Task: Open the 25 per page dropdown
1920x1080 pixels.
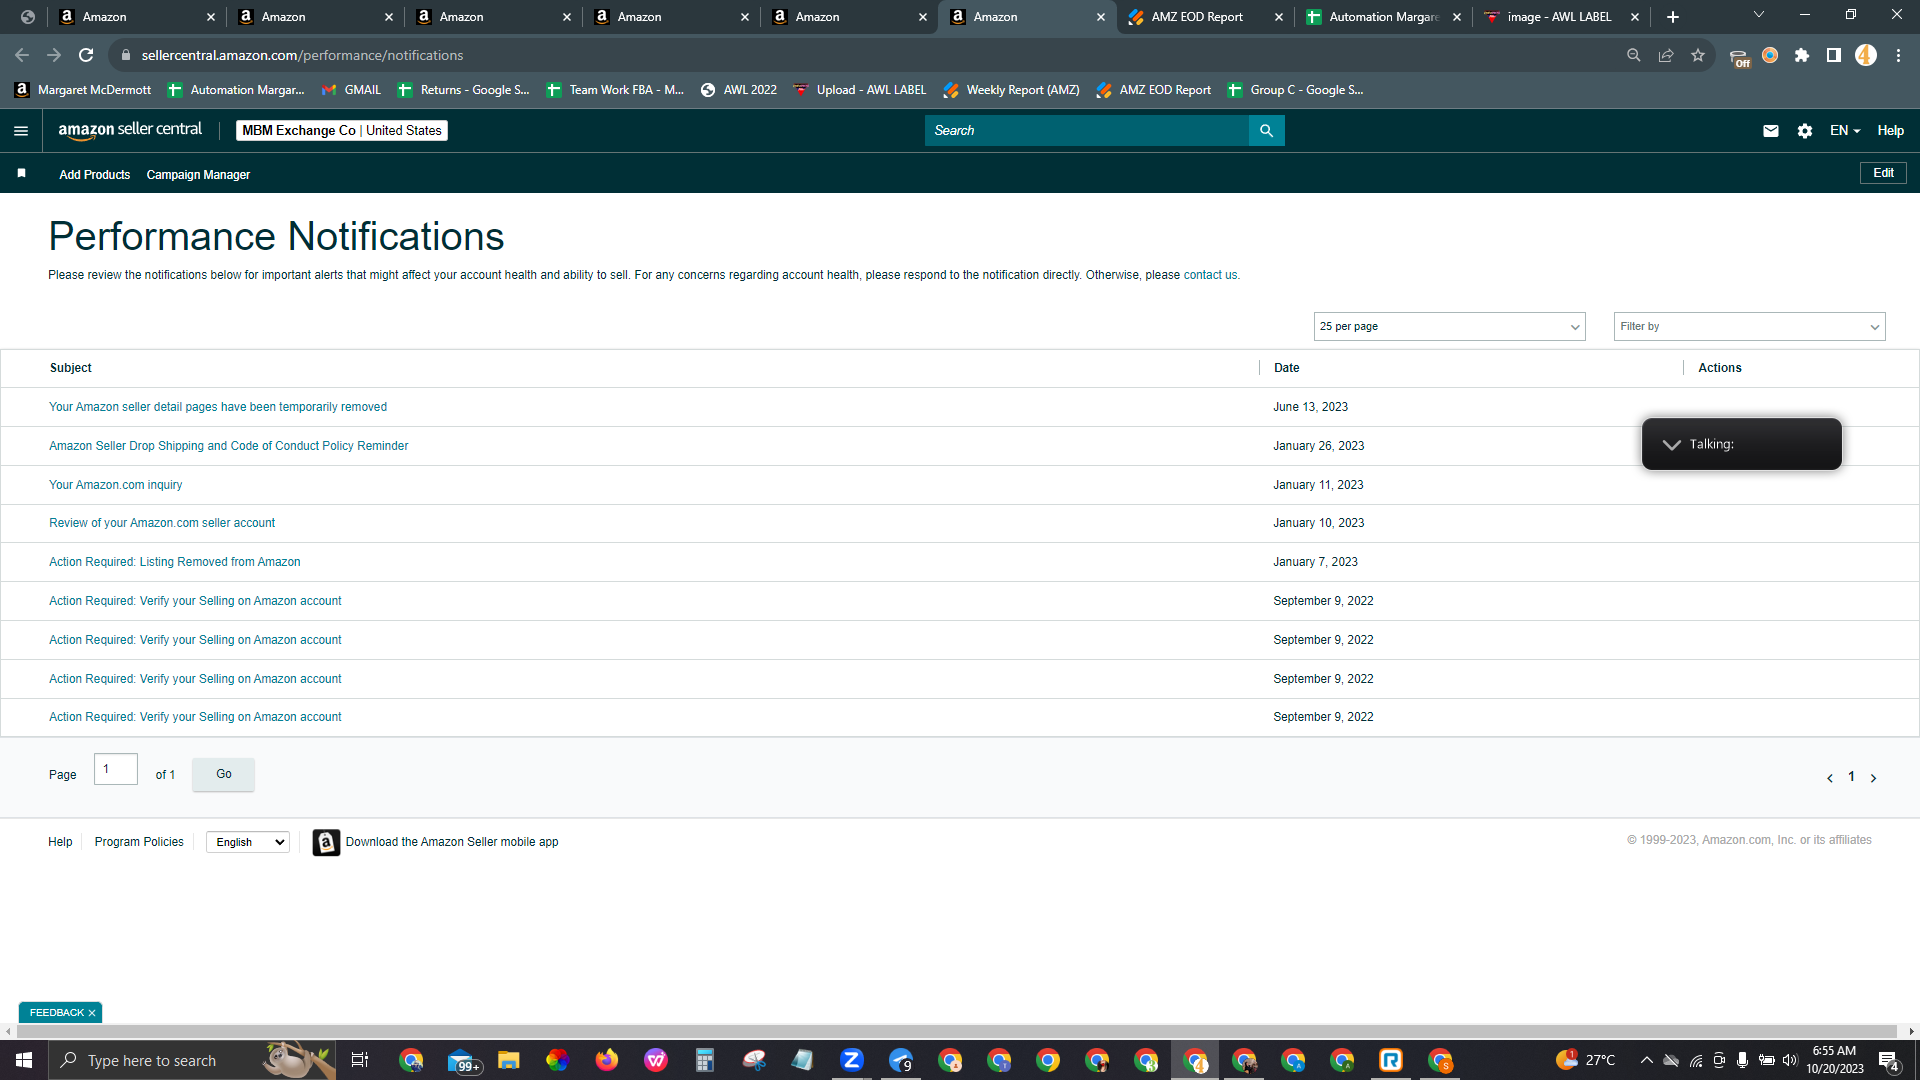Action: [x=1449, y=327]
